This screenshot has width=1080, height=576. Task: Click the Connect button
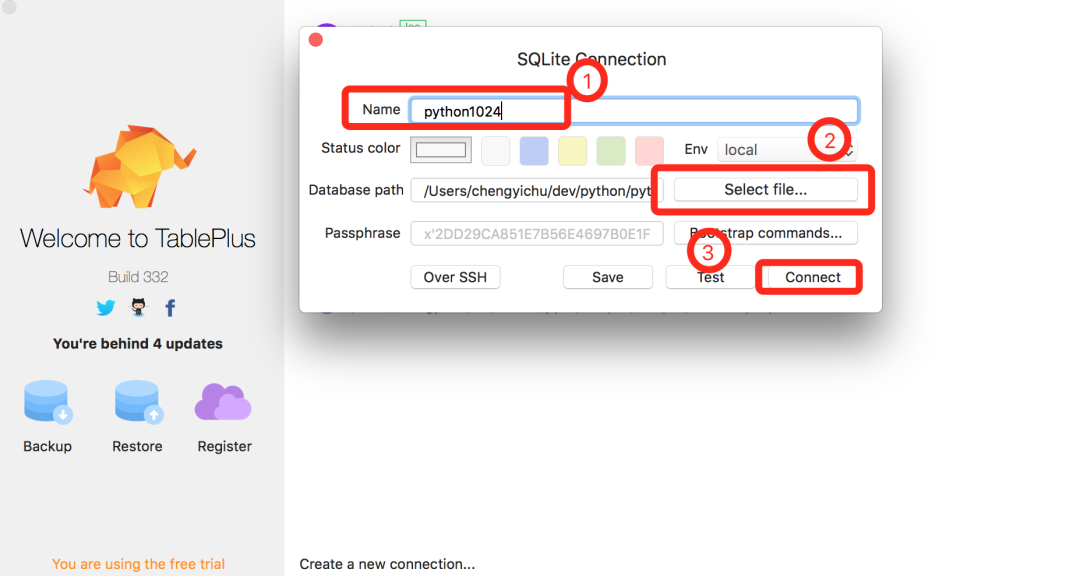click(x=813, y=277)
